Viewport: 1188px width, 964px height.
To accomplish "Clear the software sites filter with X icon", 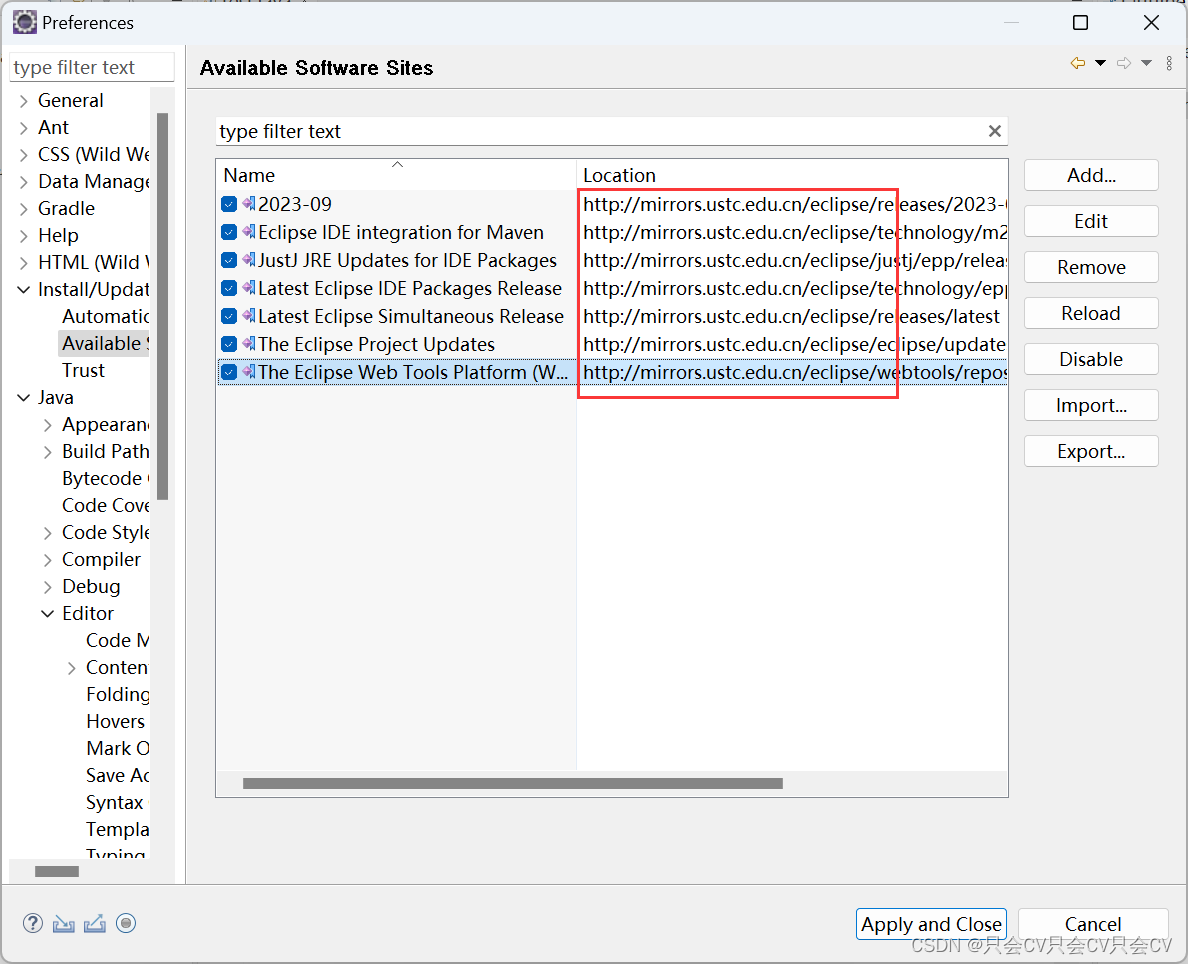I will pos(995,131).
